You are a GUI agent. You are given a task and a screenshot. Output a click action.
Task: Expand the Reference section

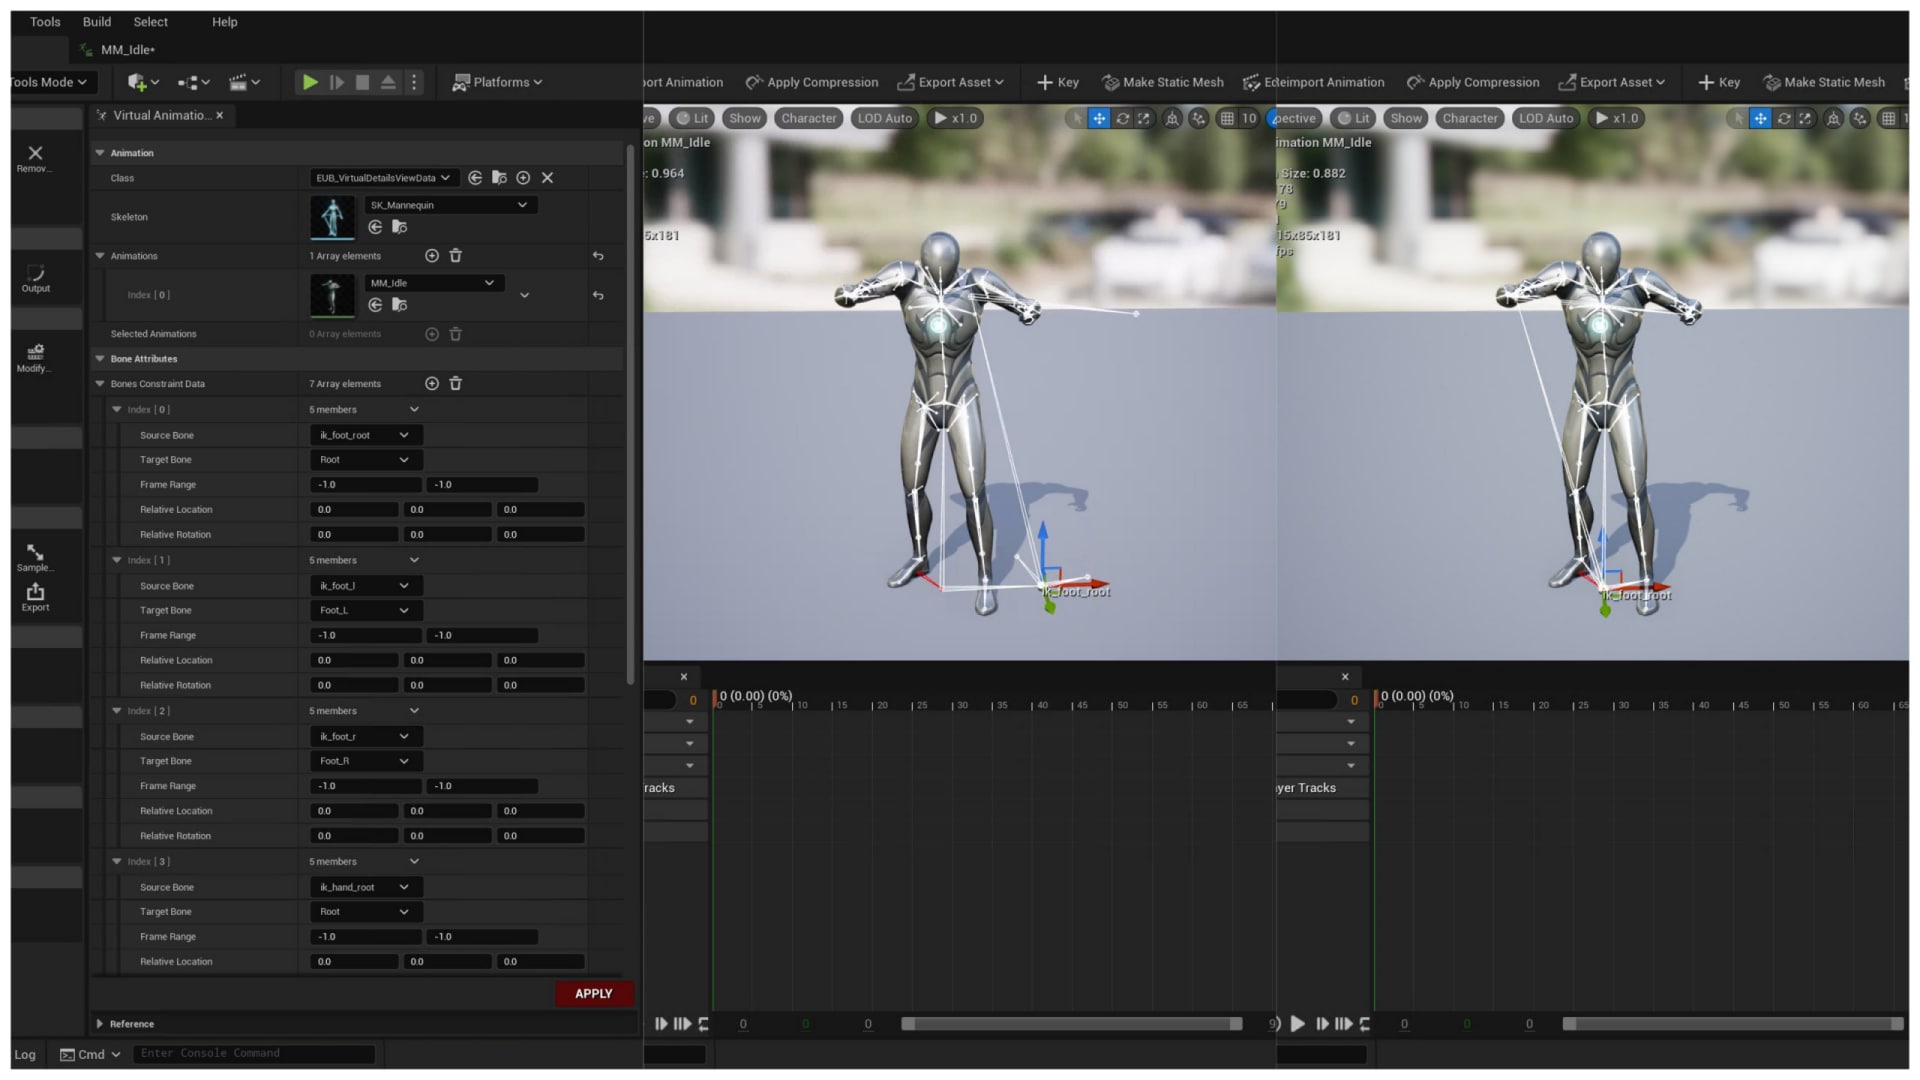coord(100,1024)
